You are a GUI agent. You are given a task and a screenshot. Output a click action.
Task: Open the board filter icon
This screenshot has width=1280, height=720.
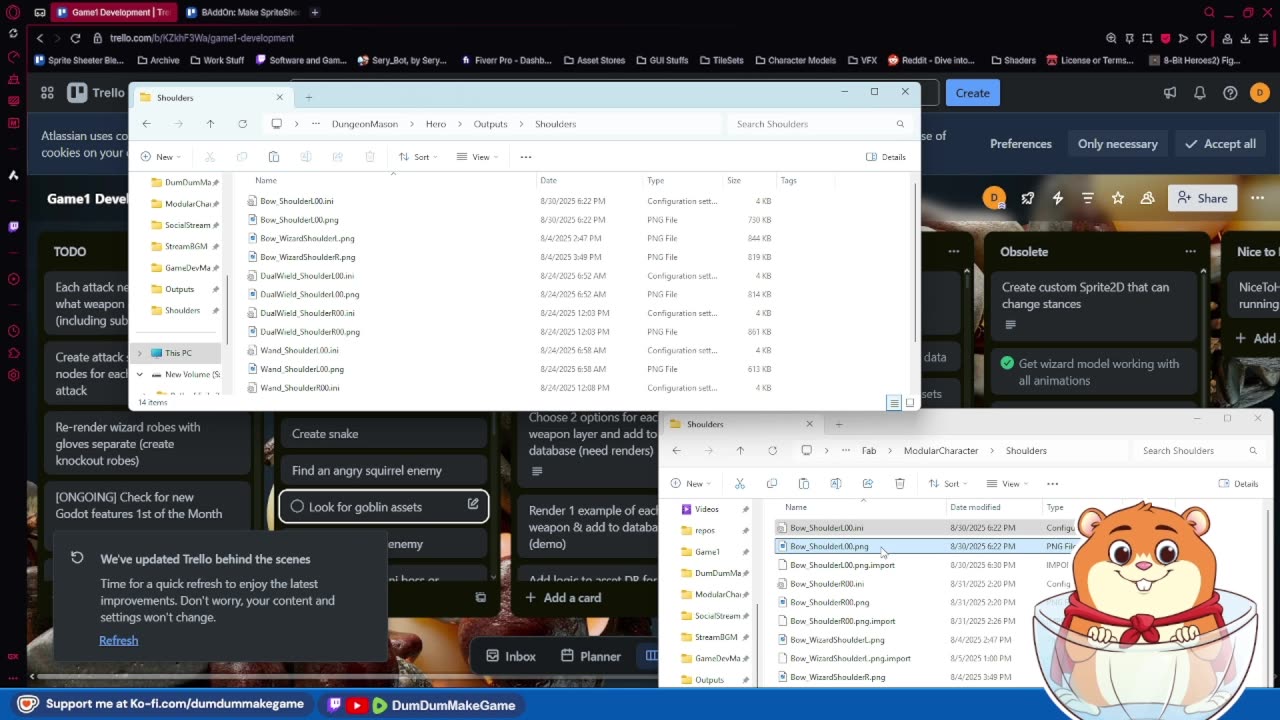[x=1088, y=198]
